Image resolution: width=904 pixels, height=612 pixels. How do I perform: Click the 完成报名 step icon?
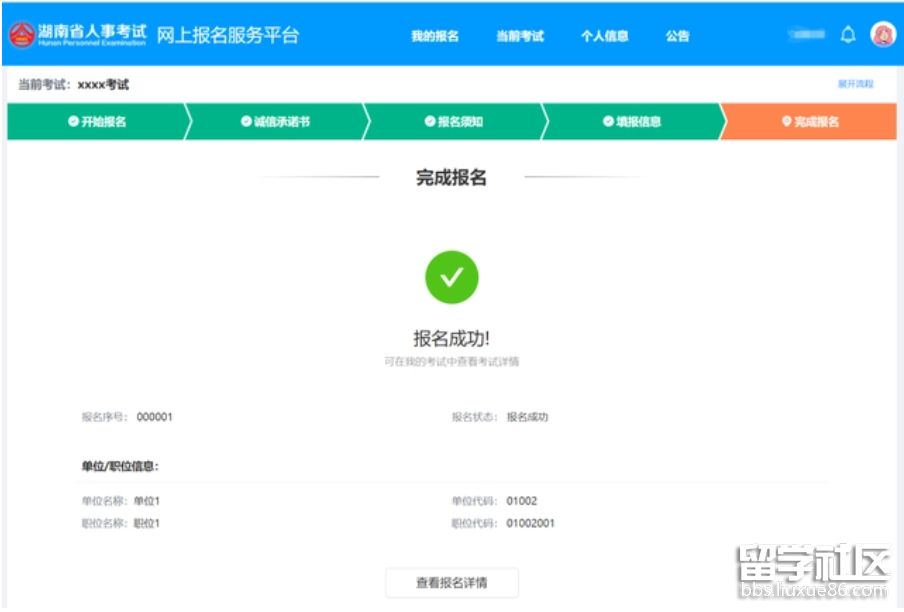tap(786, 122)
